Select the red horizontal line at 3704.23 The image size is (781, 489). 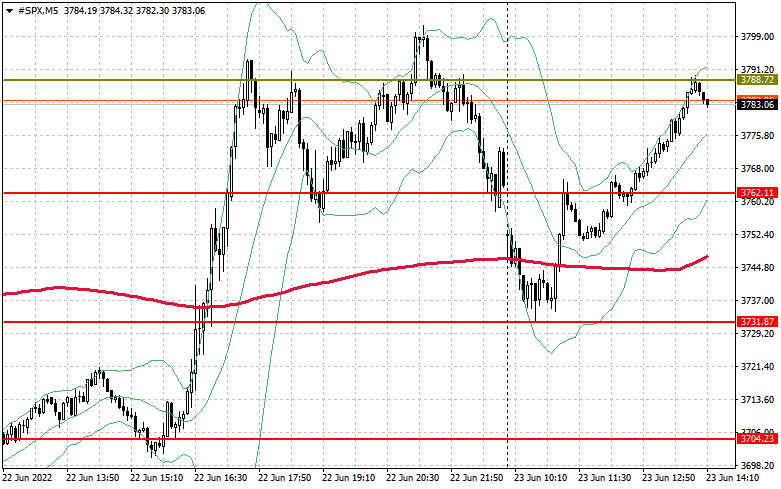tap(369, 439)
